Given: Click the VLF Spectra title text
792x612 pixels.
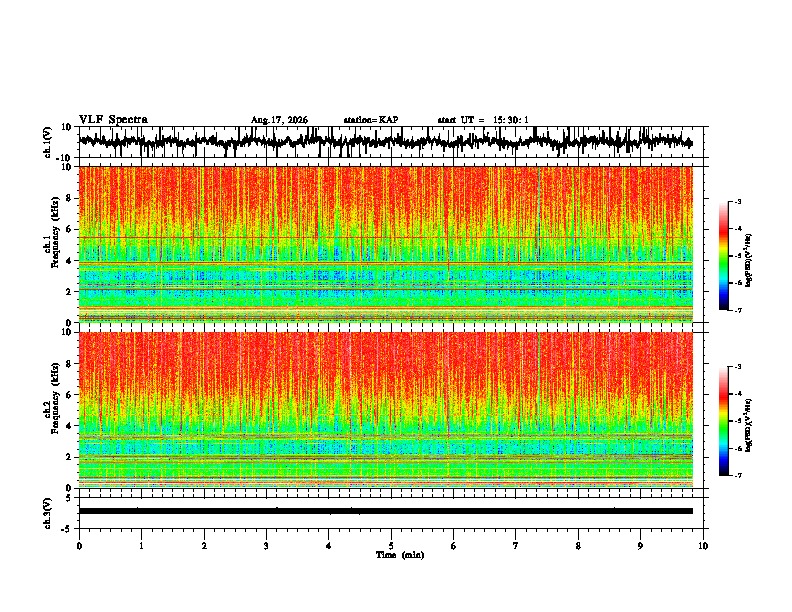Looking at the screenshot, I should click(113, 120).
